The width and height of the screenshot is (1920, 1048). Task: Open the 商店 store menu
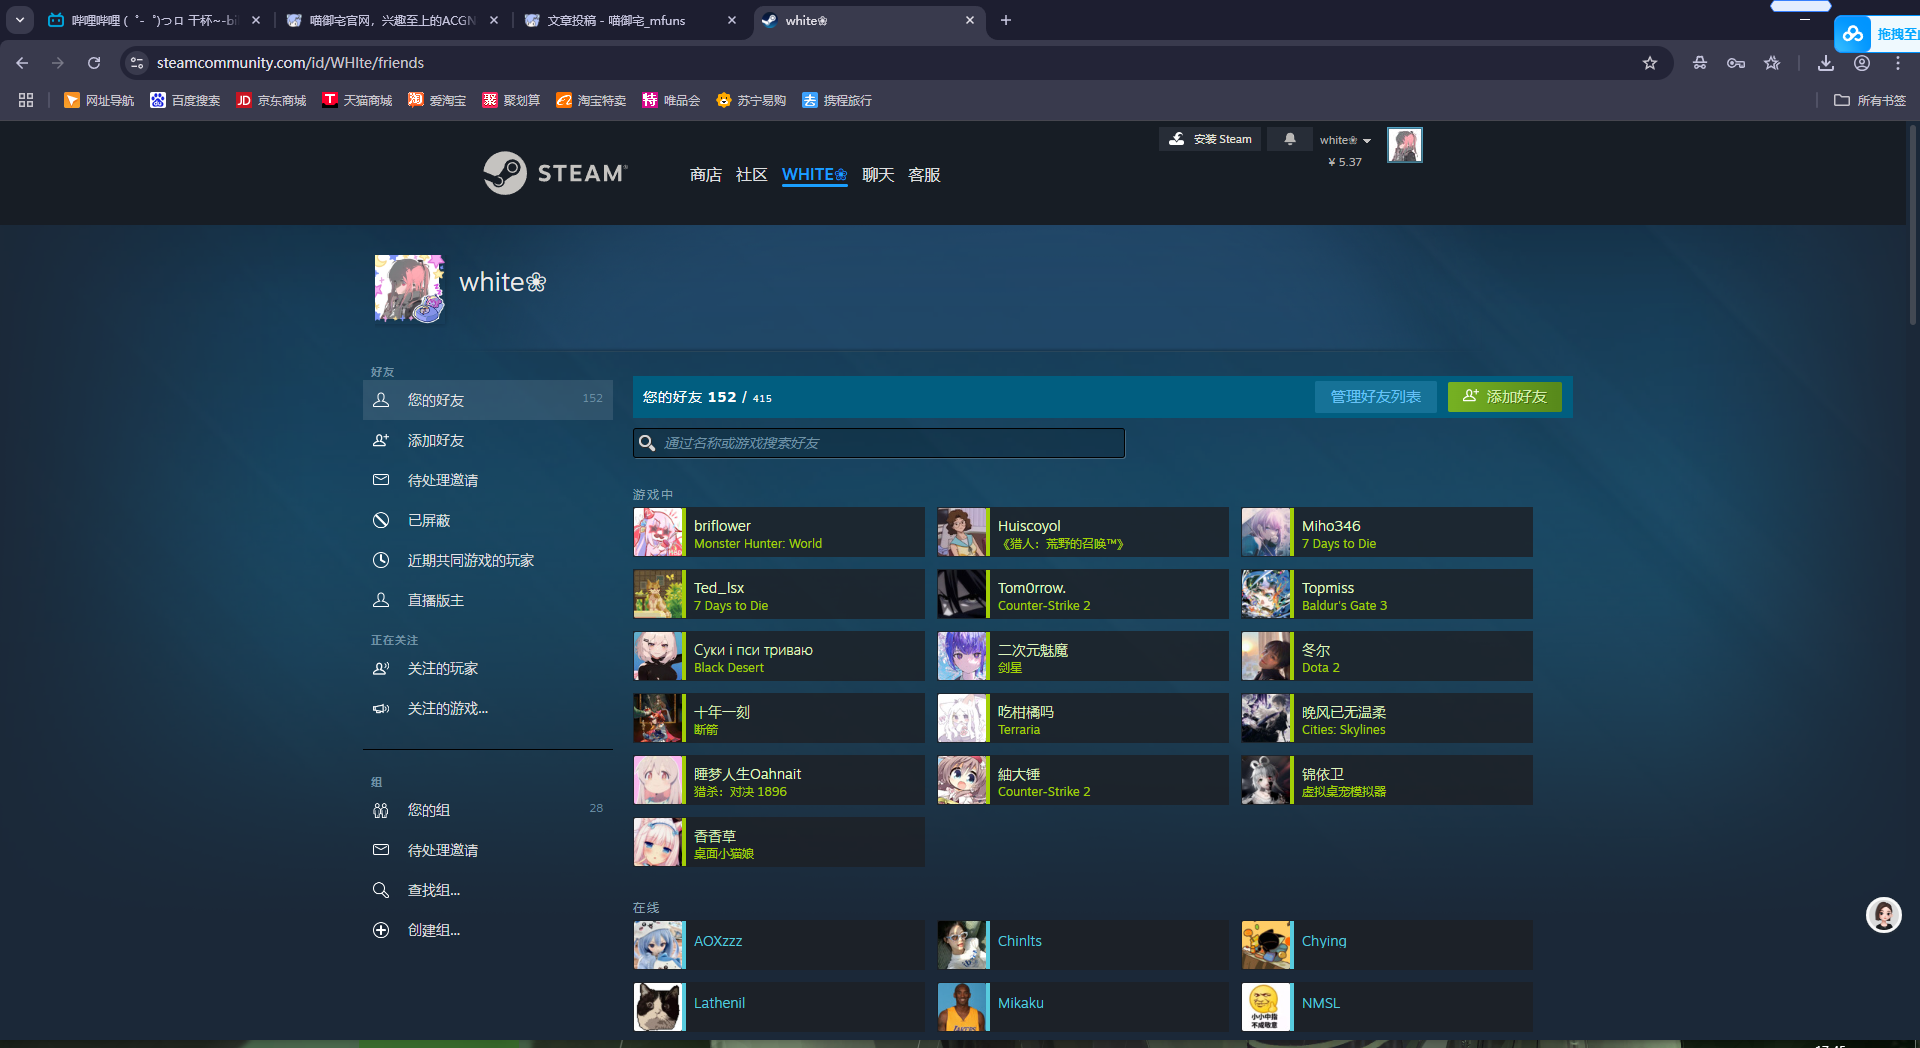click(x=705, y=175)
